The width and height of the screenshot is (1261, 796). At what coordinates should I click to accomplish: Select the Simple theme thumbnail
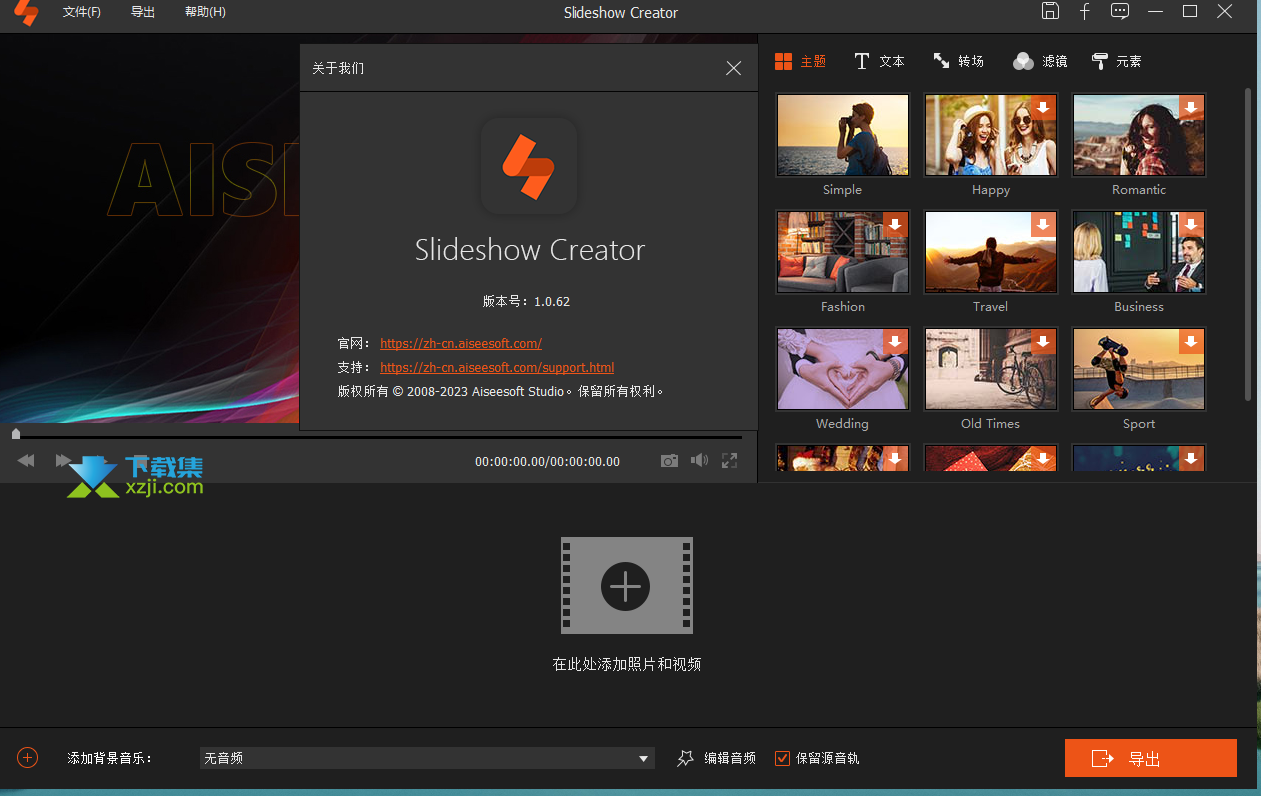click(x=843, y=135)
